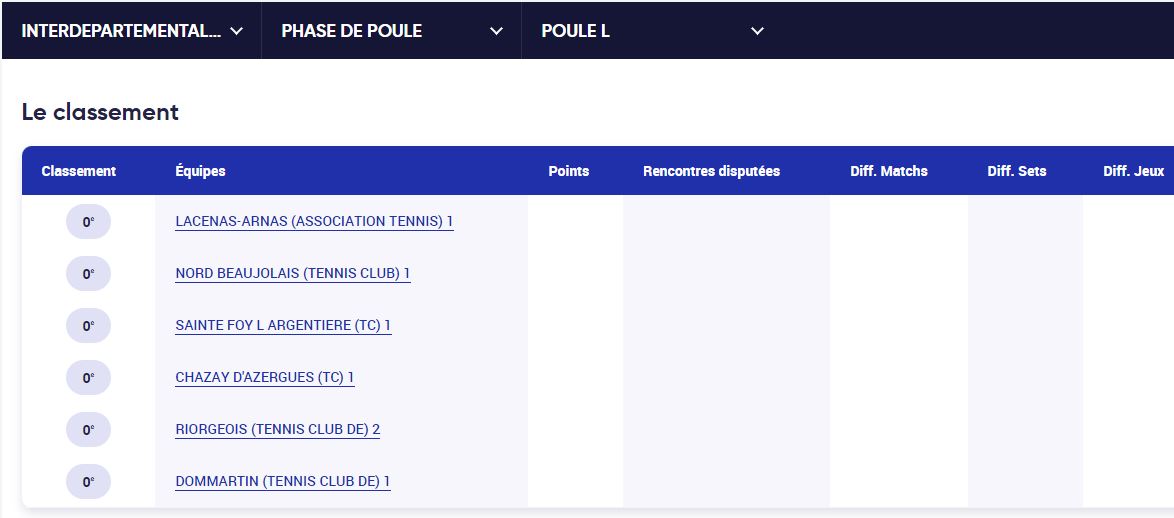Open the INTERDEPARTEMENTAL competition dropdown

pyautogui.click(x=132, y=31)
